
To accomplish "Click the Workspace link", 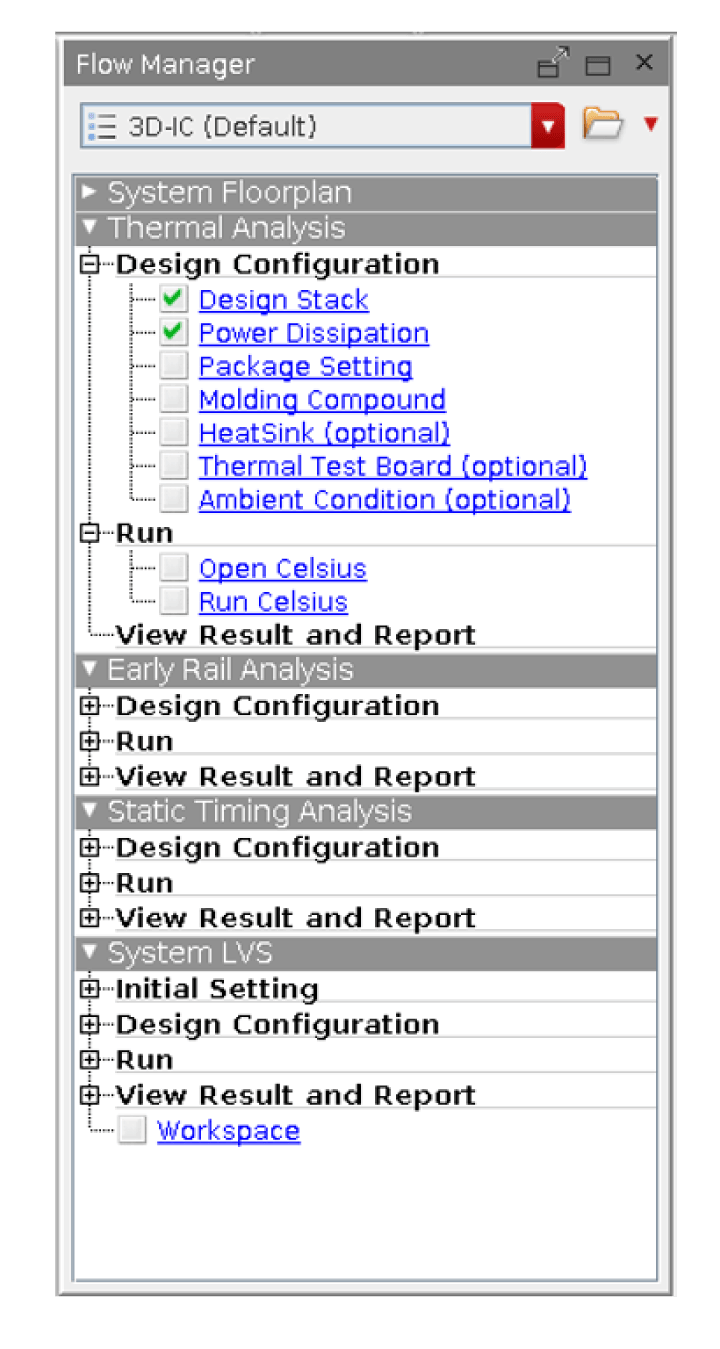I will [228, 1130].
